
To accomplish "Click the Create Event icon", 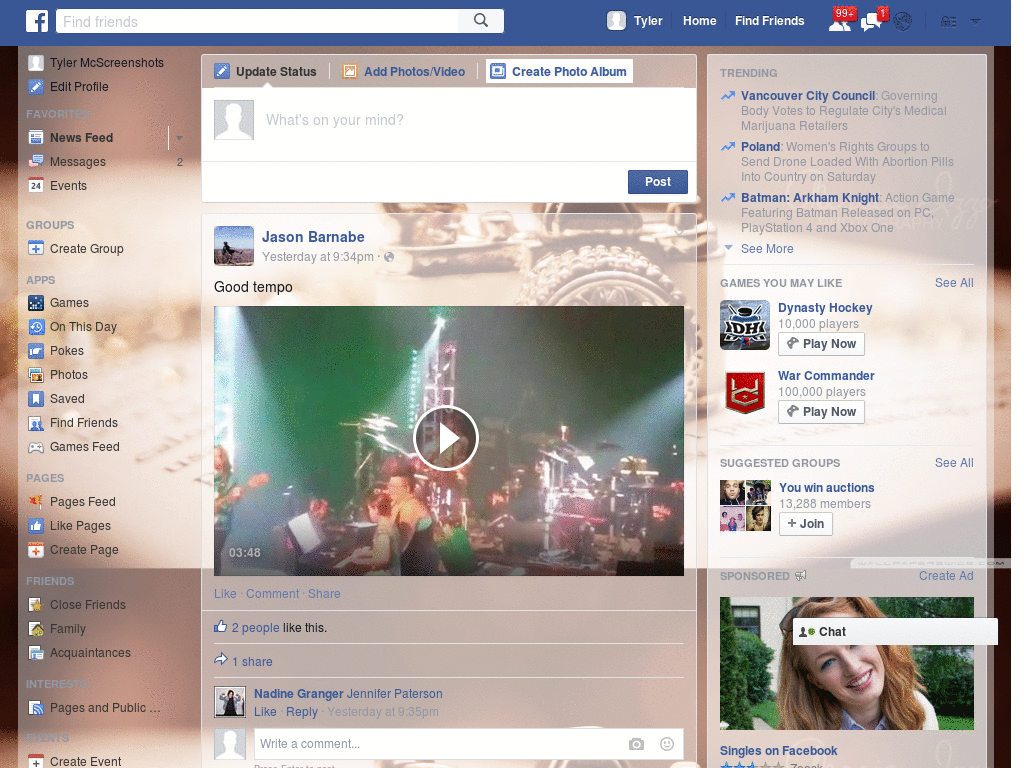I will tap(36, 762).
